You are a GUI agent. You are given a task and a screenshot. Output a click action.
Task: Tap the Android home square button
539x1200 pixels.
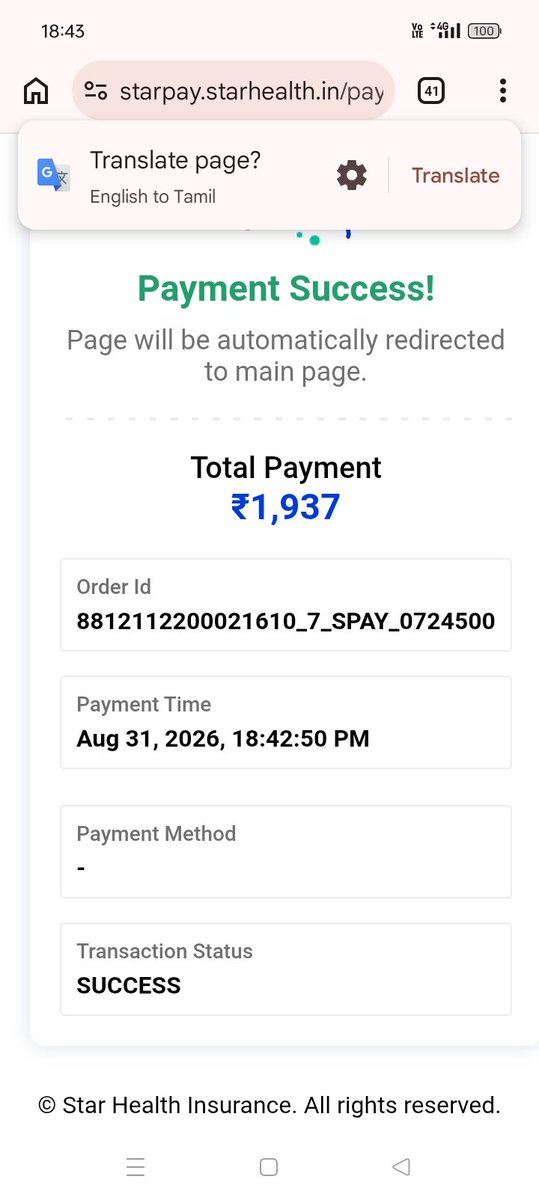pos(268,1166)
